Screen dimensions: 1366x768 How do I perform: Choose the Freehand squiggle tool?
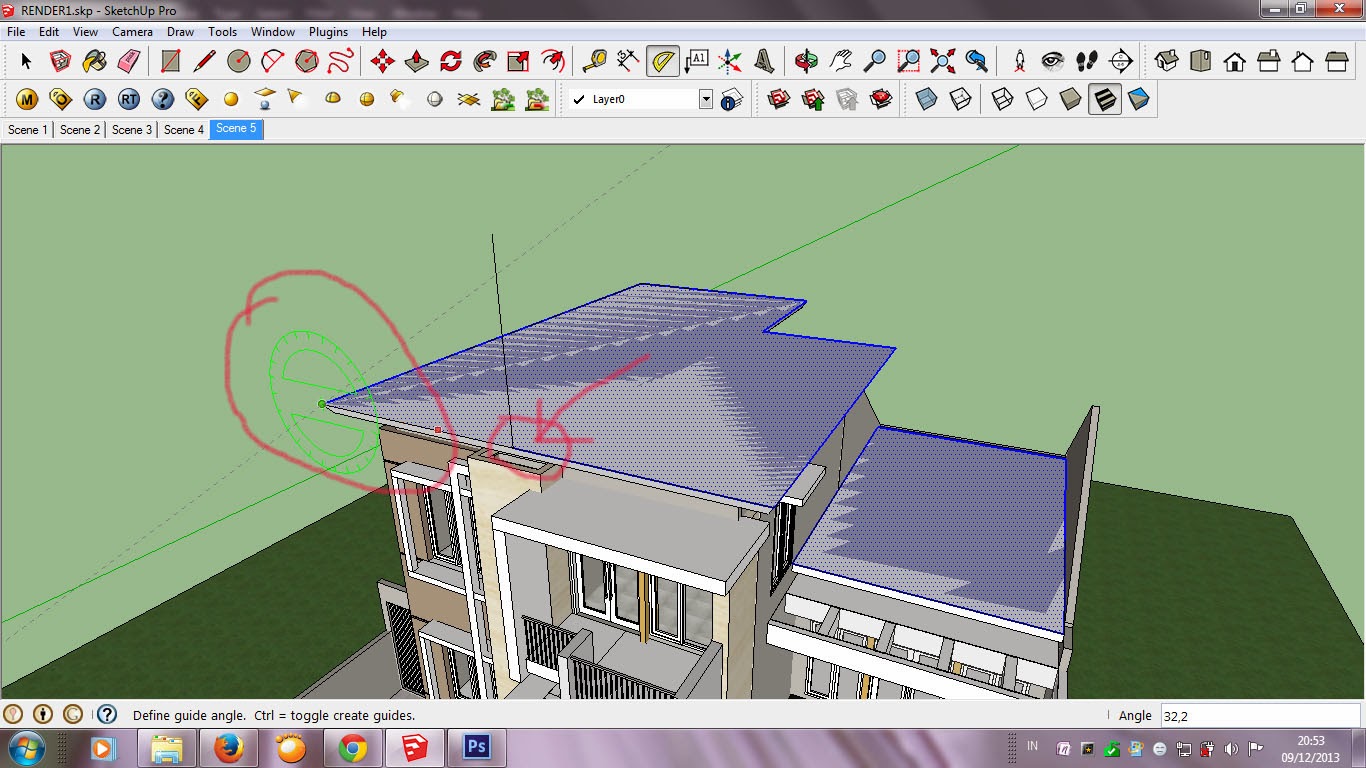tap(340, 61)
